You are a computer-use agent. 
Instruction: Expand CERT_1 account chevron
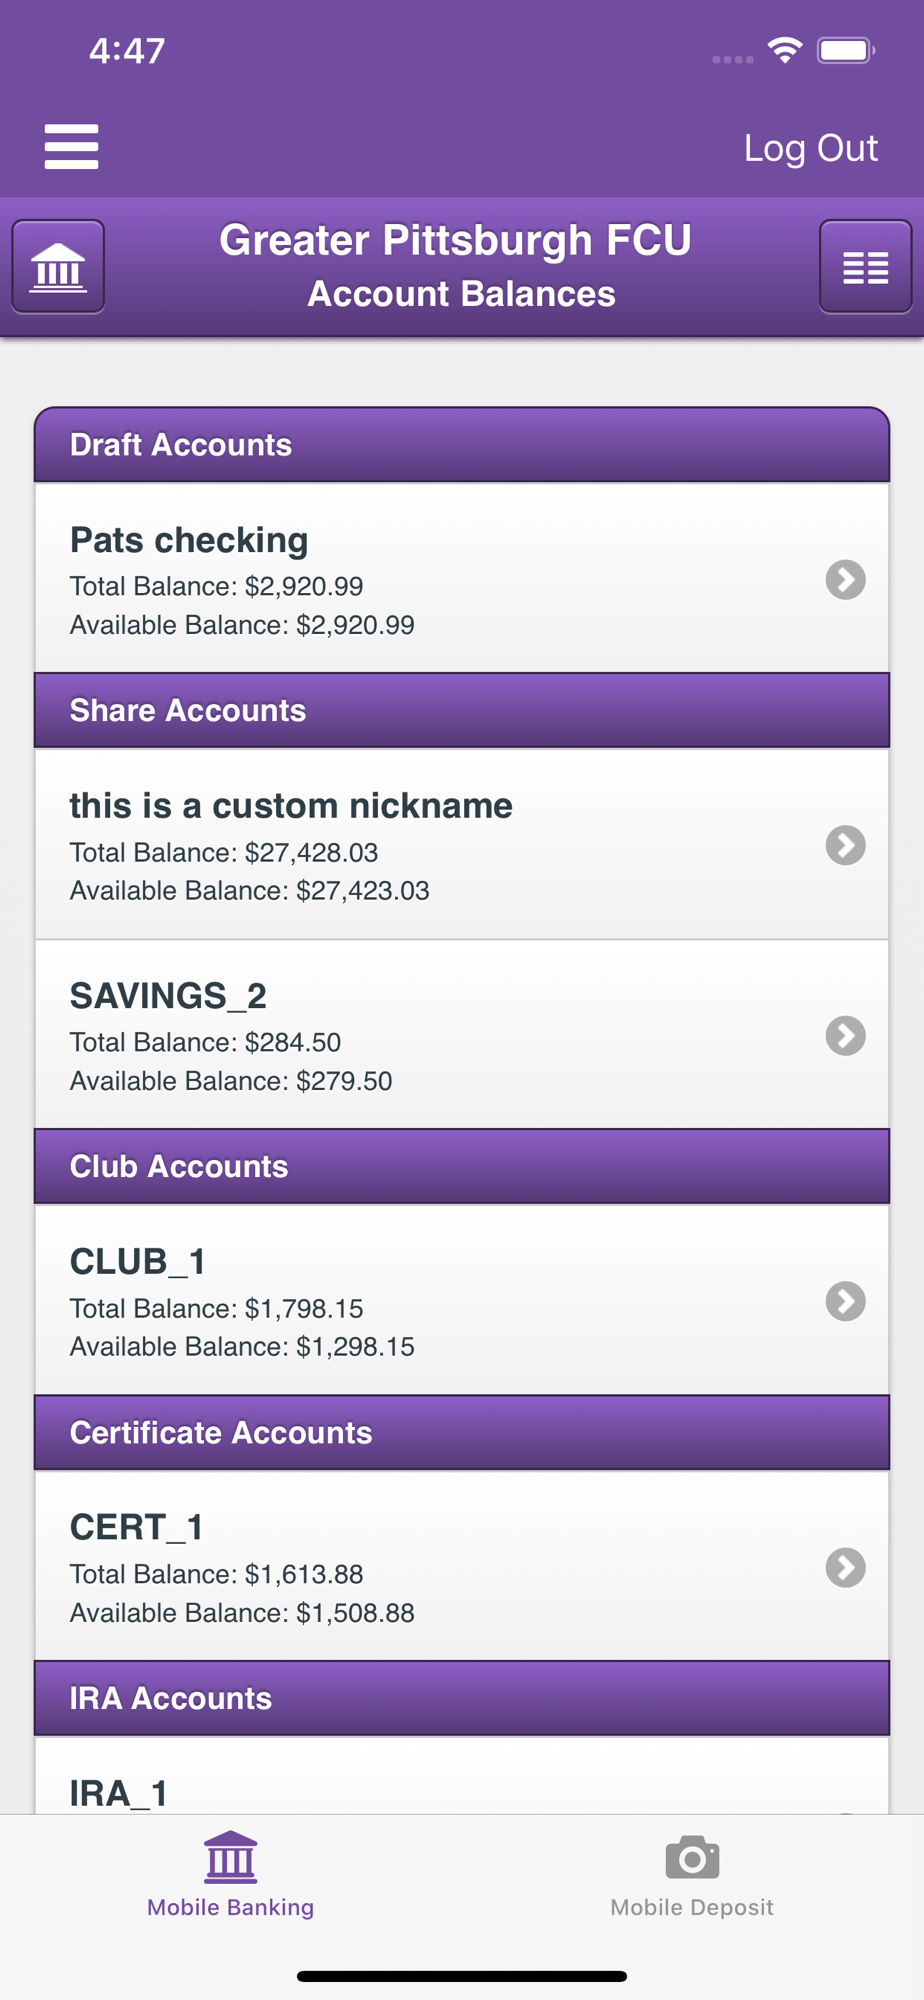point(845,1567)
